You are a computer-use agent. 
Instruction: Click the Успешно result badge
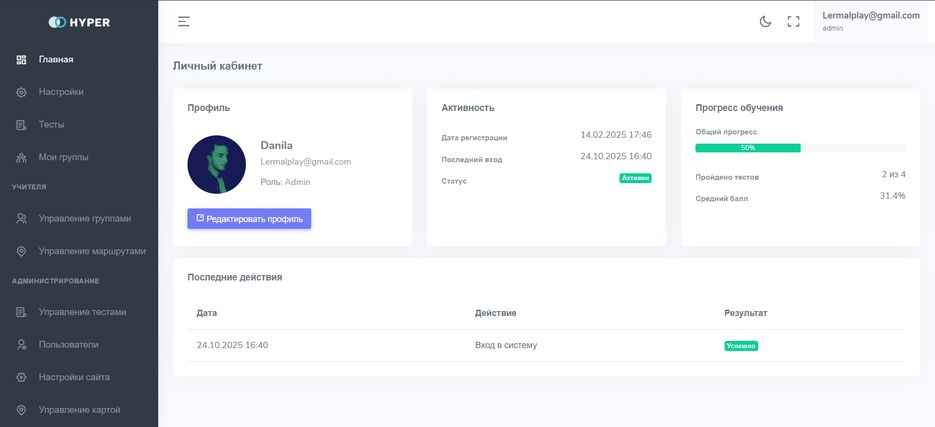point(741,346)
